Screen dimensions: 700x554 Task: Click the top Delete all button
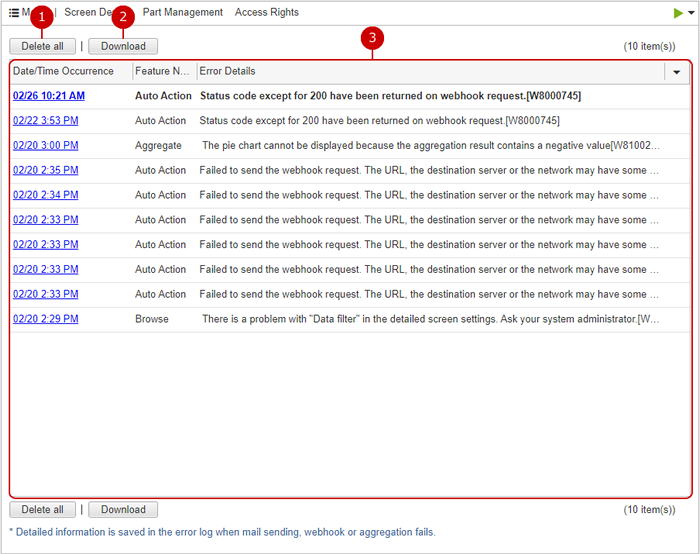[x=42, y=46]
